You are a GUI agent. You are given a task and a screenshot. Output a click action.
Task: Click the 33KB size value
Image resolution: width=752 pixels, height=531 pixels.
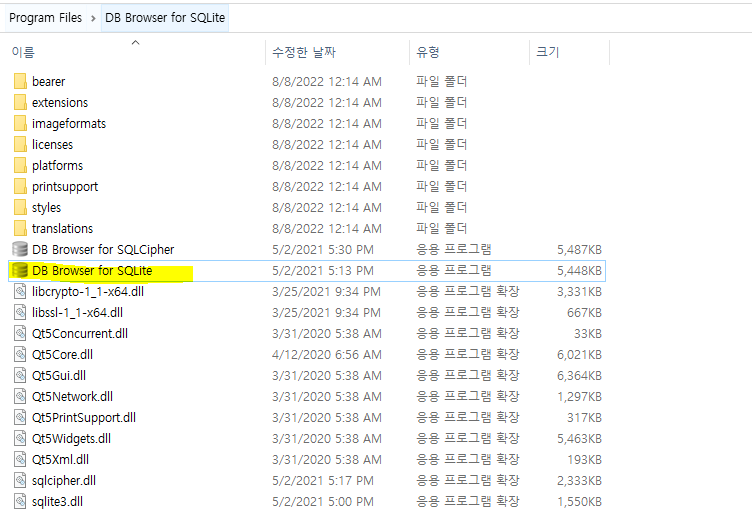point(588,333)
